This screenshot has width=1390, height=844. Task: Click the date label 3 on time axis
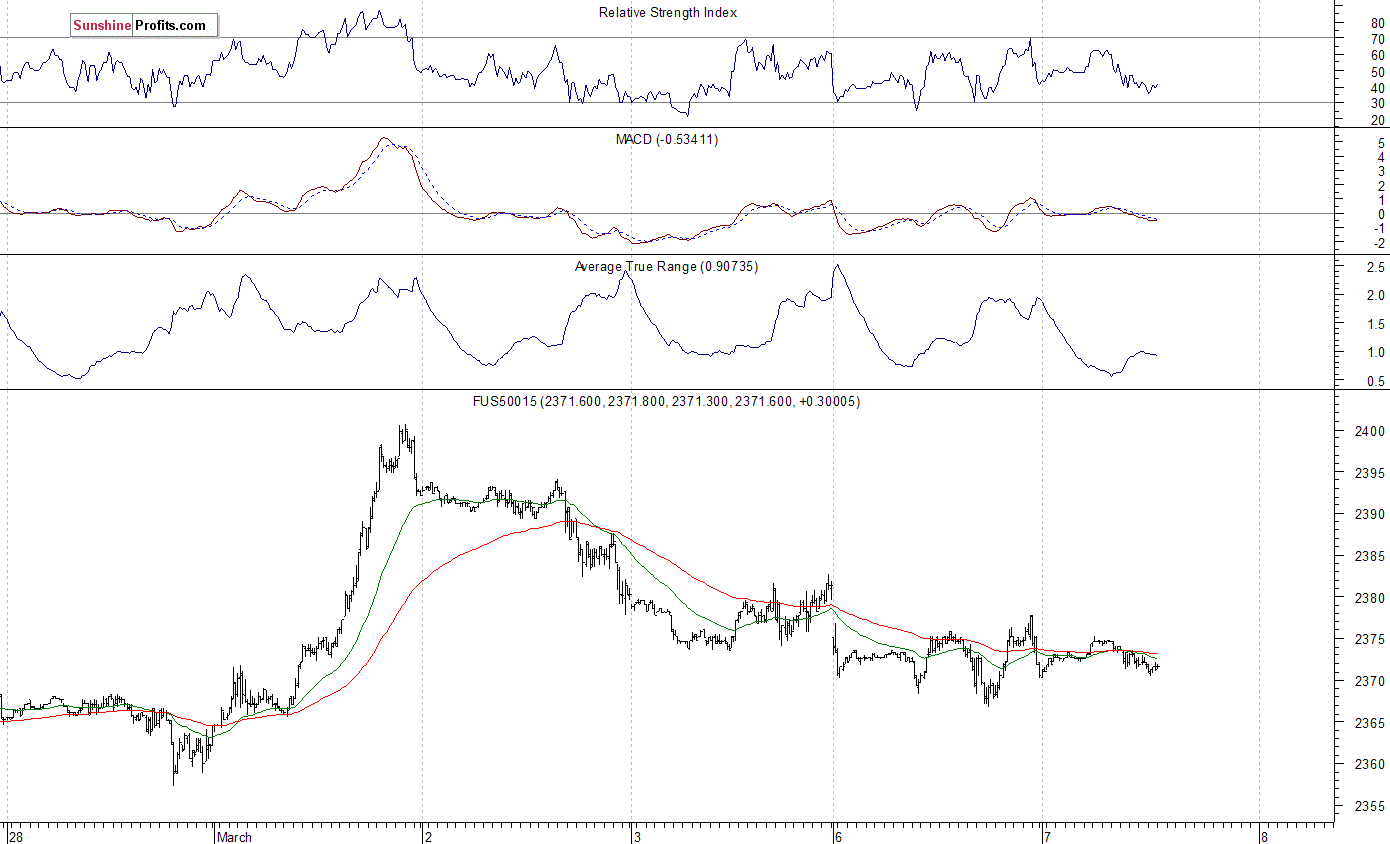click(x=637, y=836)
